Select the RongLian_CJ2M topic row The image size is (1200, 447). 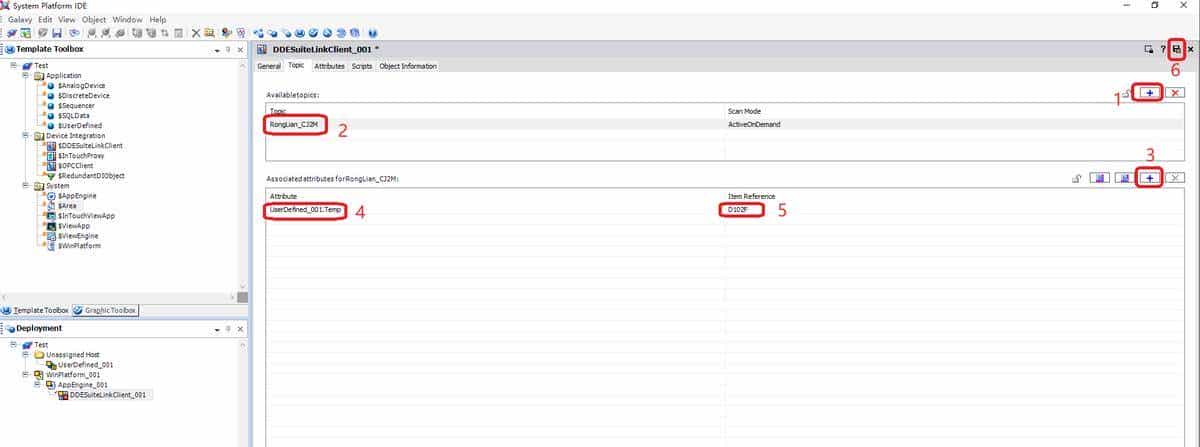click(725, 125)
